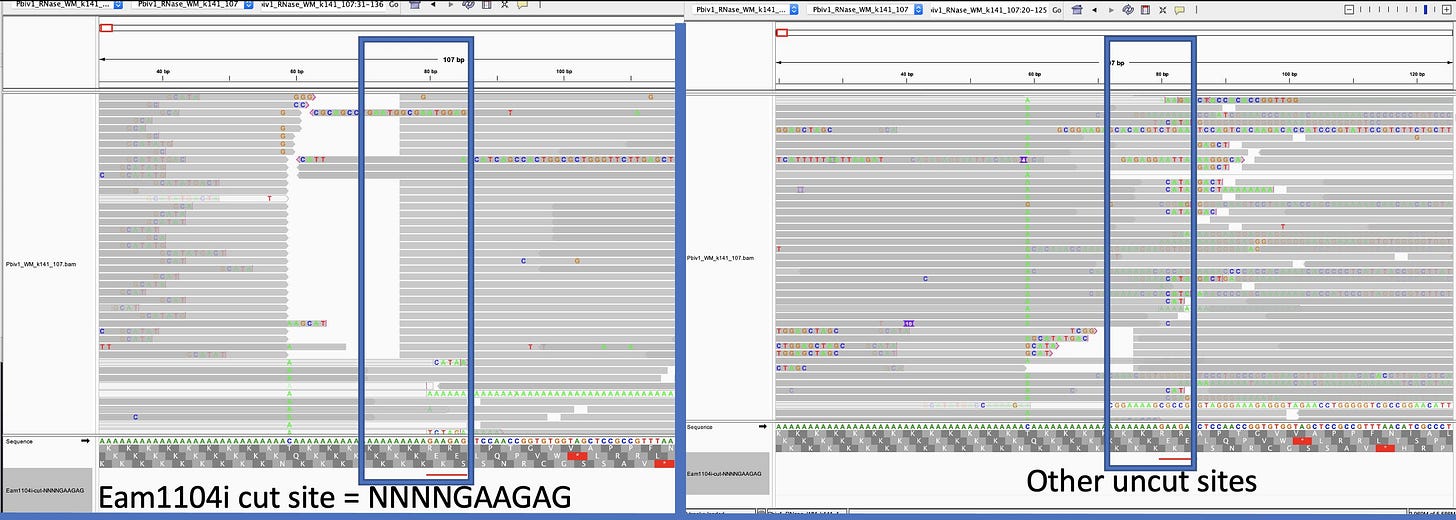Click home icon in right IGV window
This screenshot has width=1456, height=520.
pyautogui.click(x=1077, y=9)
